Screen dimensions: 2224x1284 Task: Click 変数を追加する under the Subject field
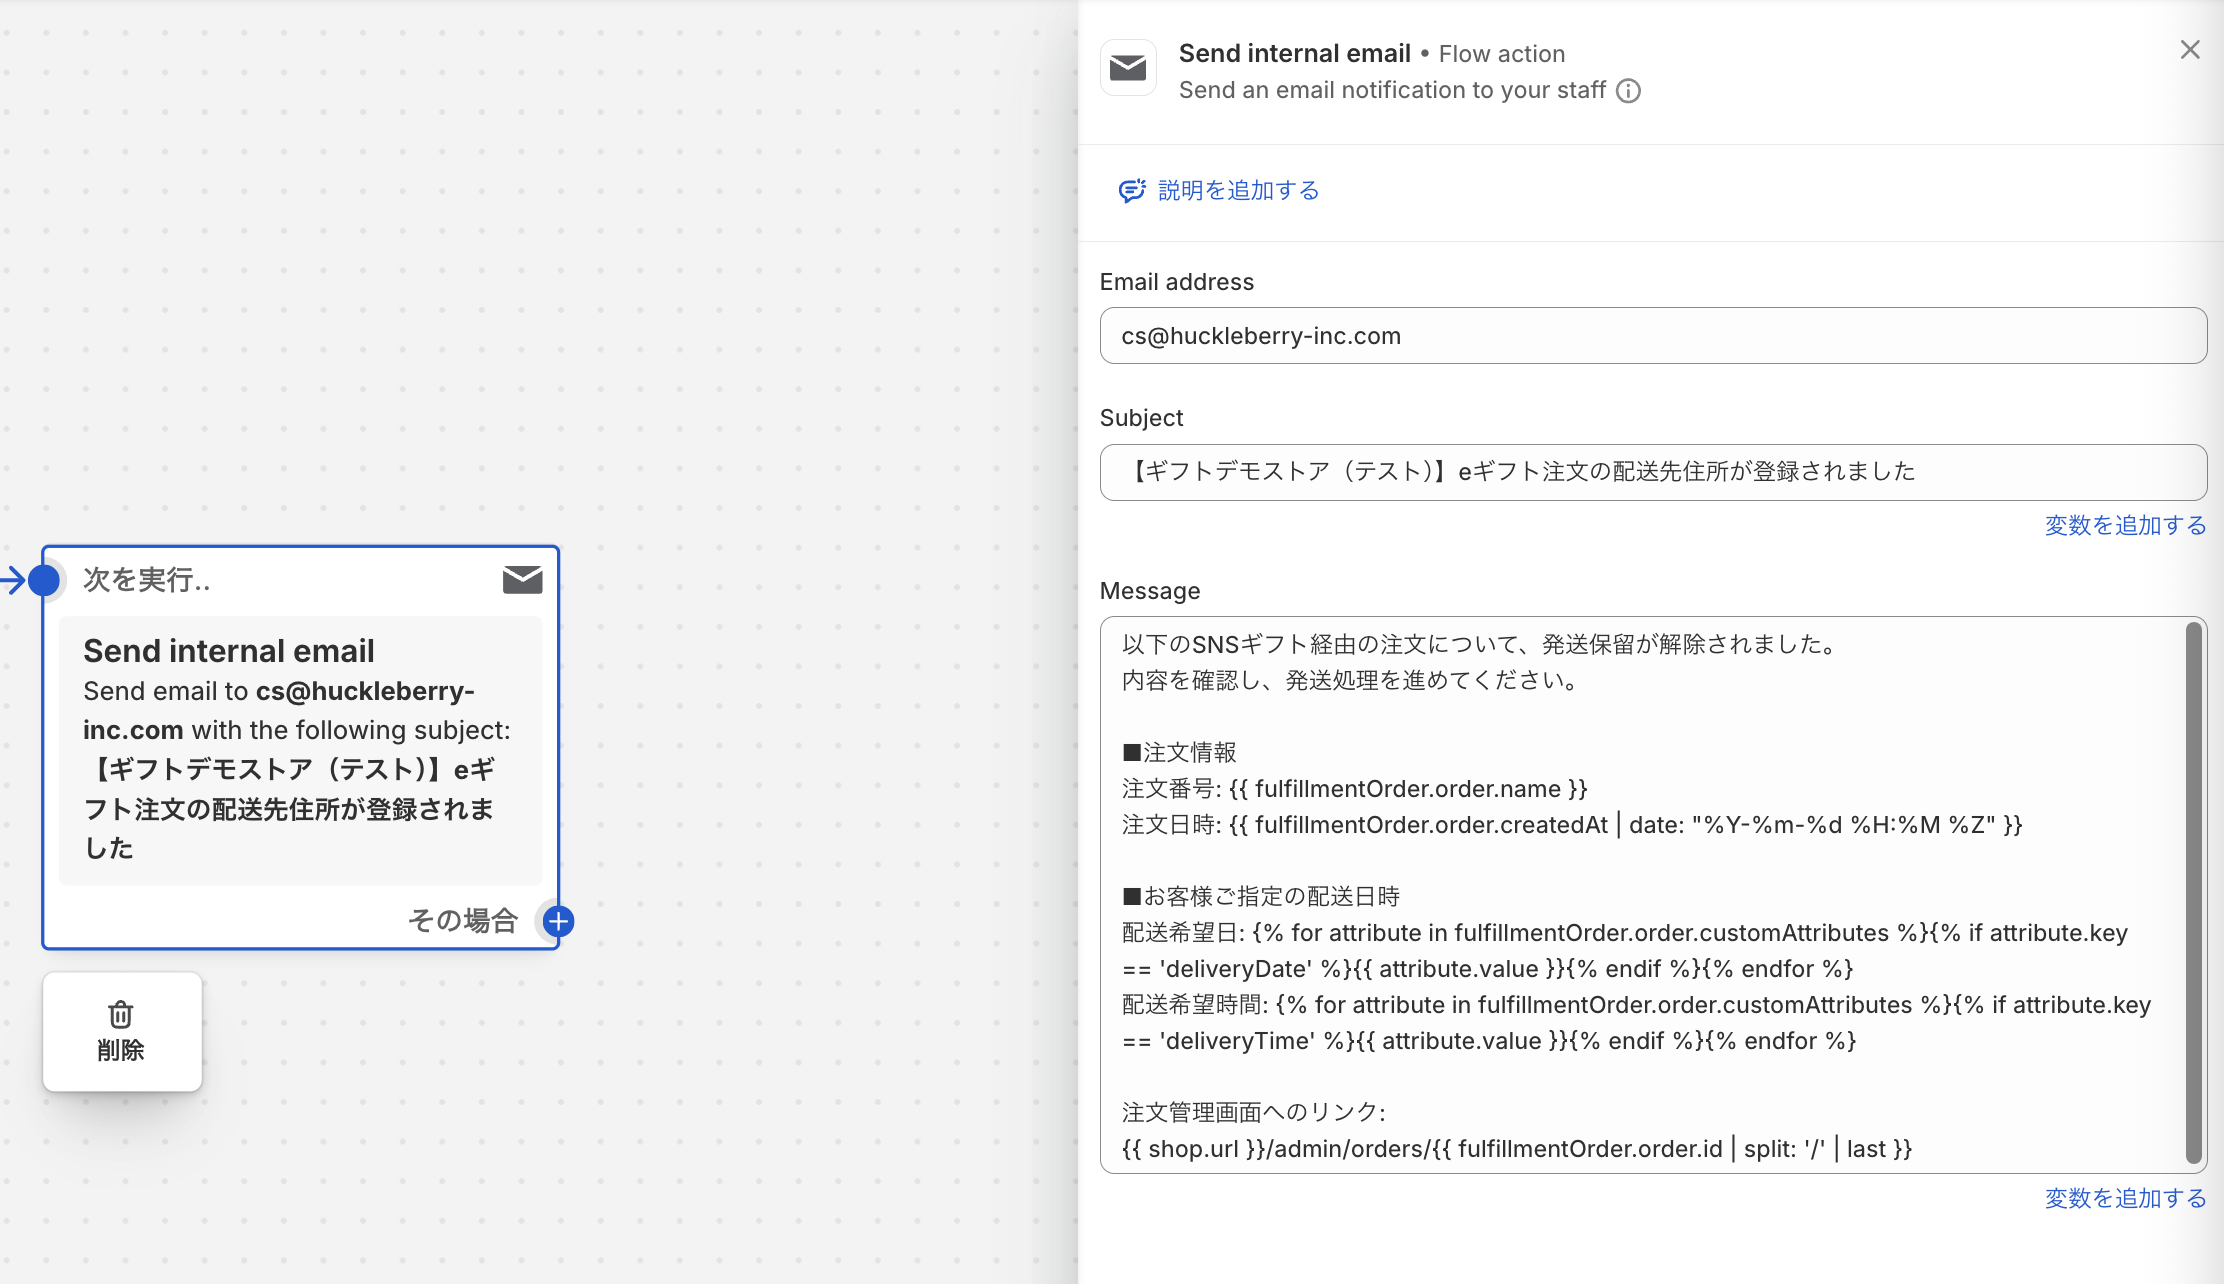[x=2125, y=525]
